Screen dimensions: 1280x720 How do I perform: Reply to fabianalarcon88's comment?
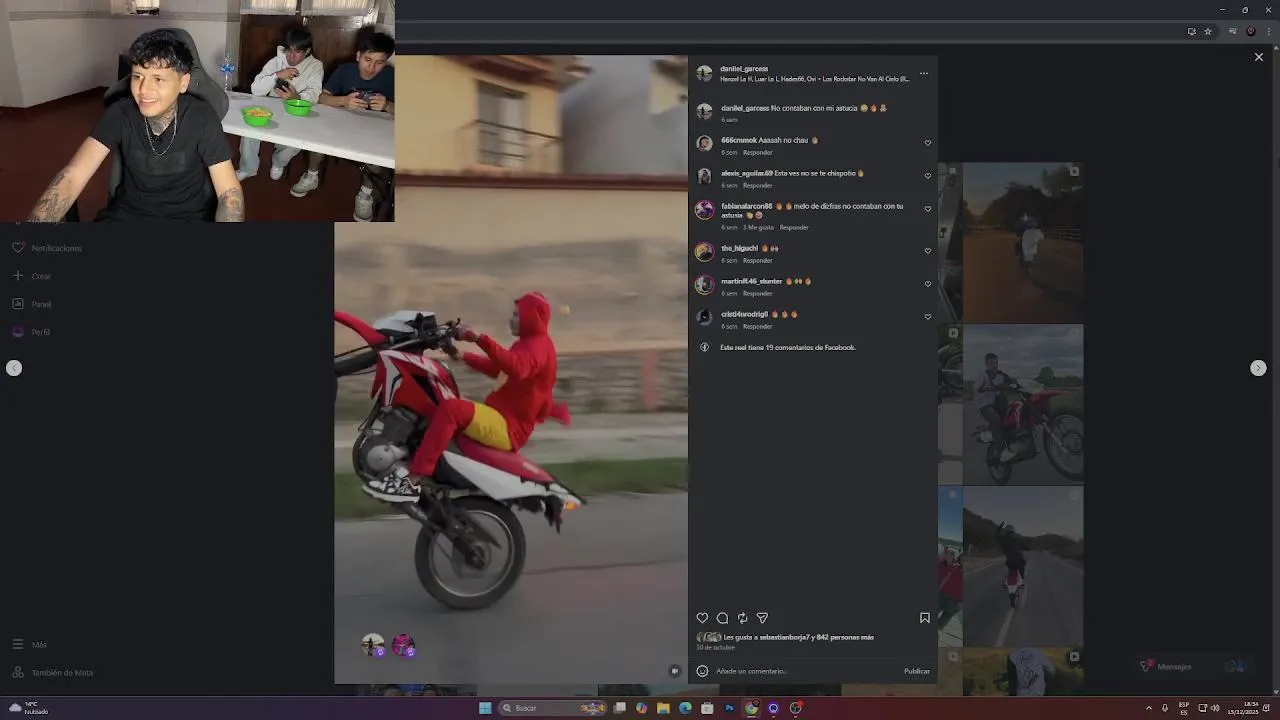click(x=794, y=227)
